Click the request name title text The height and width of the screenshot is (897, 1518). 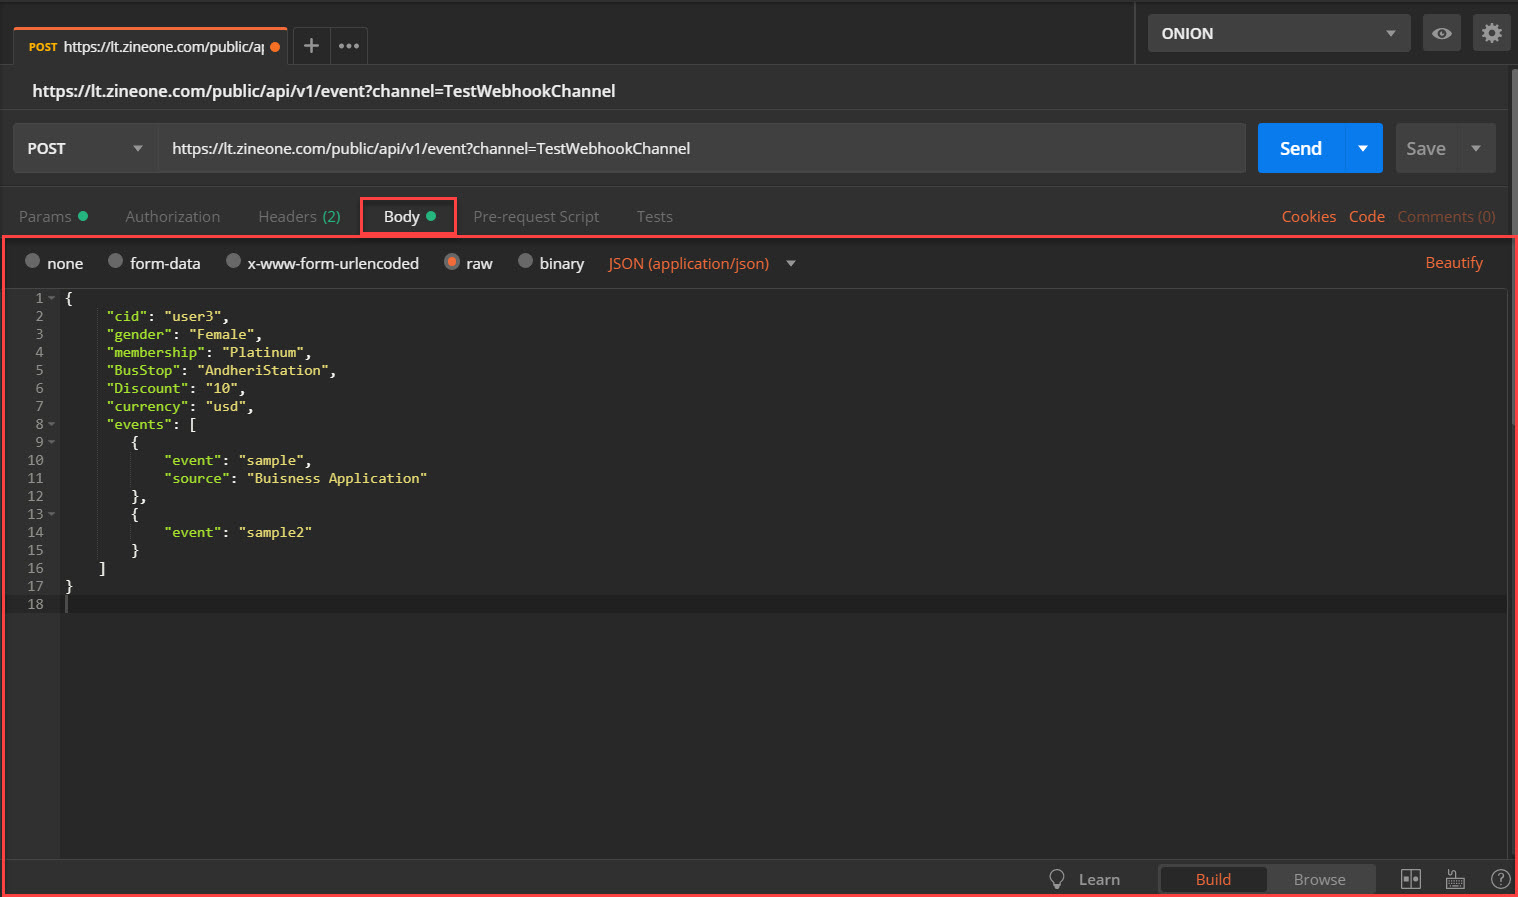point(324,91)
